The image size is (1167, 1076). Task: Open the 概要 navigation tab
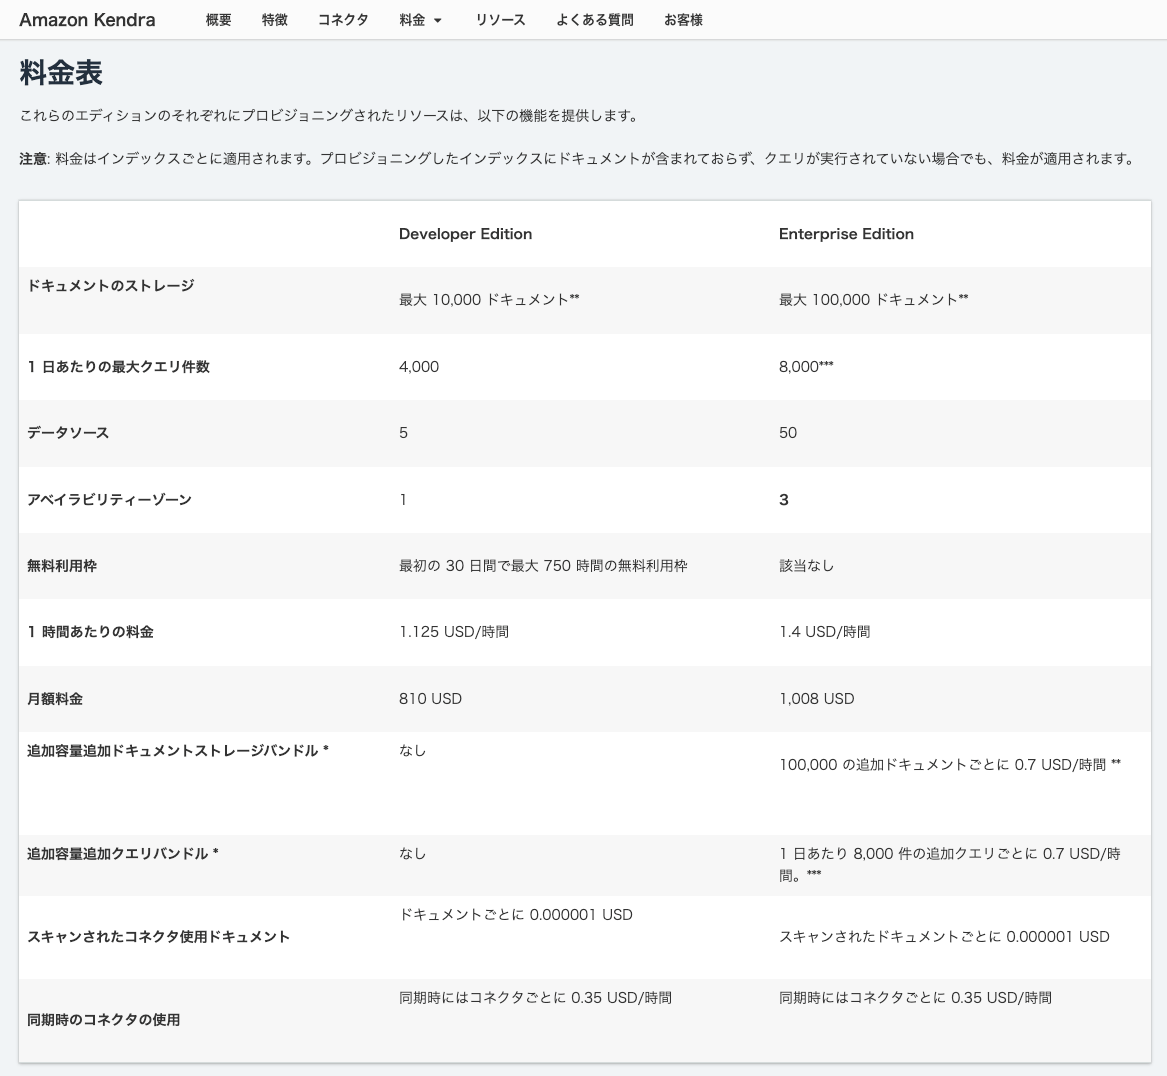(218, 20)
